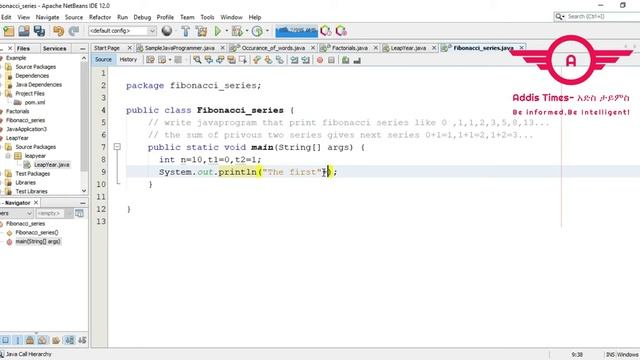This screenshot has height=360, width=640.
Task: Click the Navigator Javadoc window icon
Action: tap(80, 213)
